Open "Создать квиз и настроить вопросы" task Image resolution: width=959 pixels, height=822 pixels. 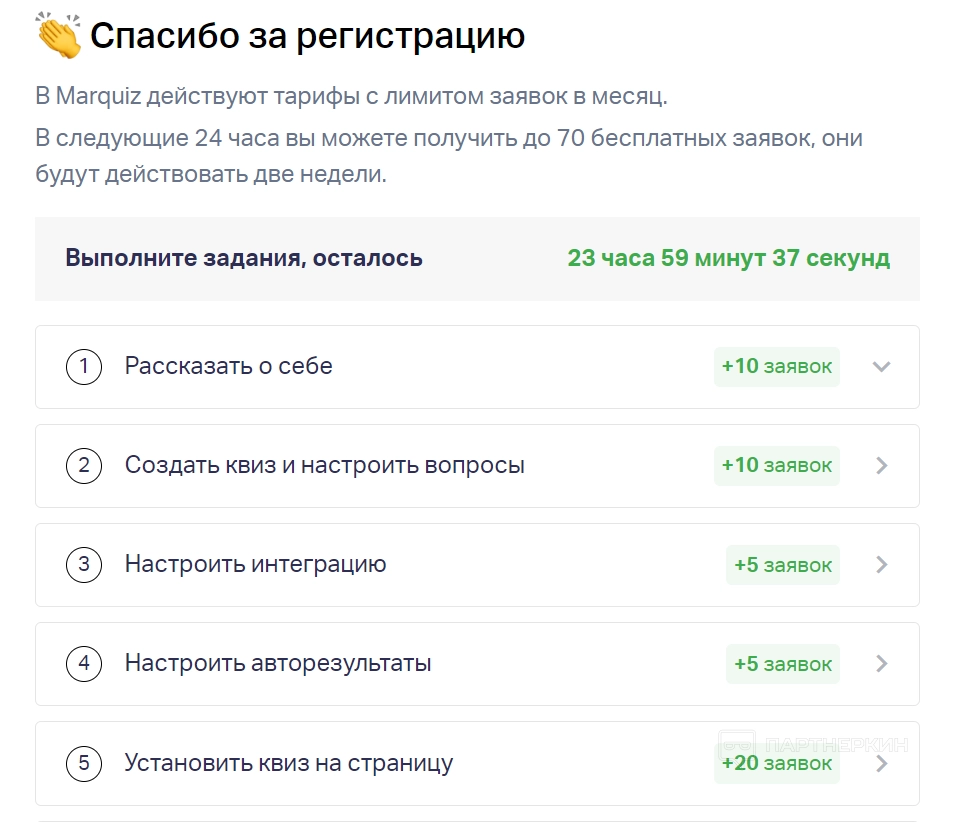[324, 466]
